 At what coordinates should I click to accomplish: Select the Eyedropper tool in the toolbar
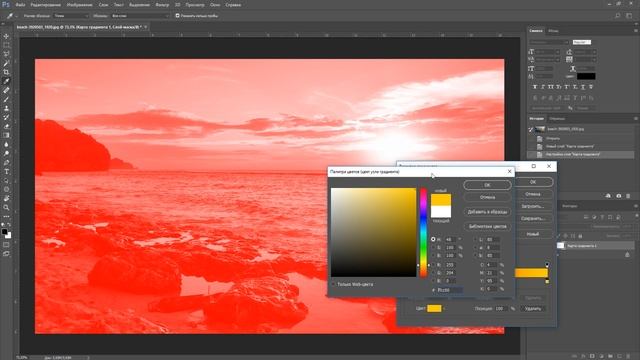(6, 81)
